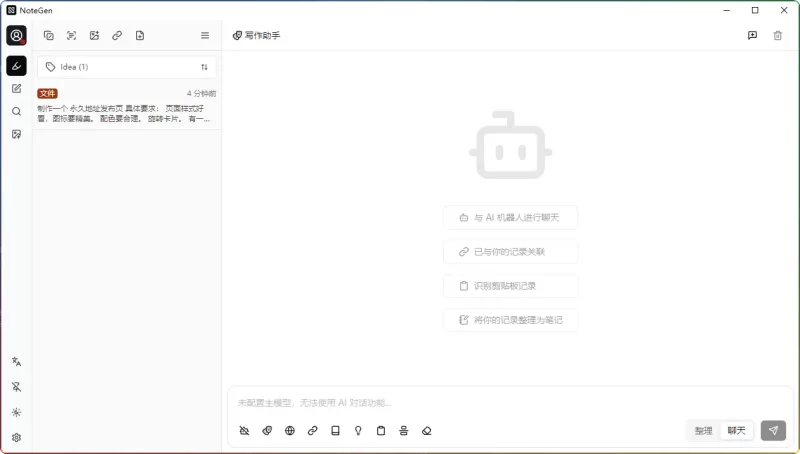Image resolution: width=800 pixels, height=454 pixels.
Task: Import a file record icon
Action: tap(140, 35)
